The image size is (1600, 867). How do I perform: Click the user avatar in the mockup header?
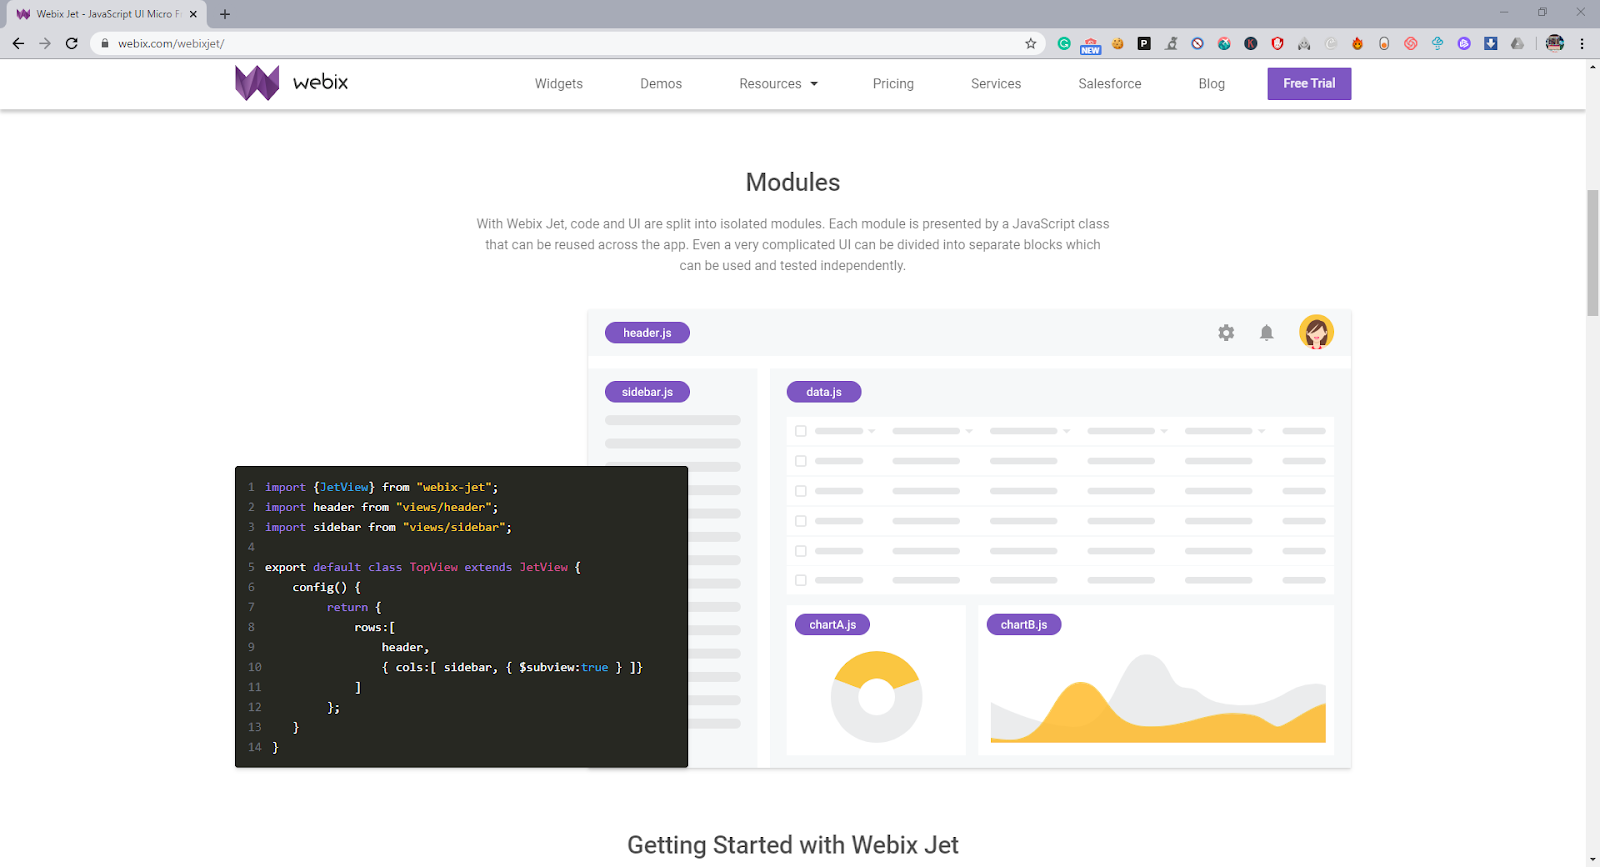coord(1316,332)
